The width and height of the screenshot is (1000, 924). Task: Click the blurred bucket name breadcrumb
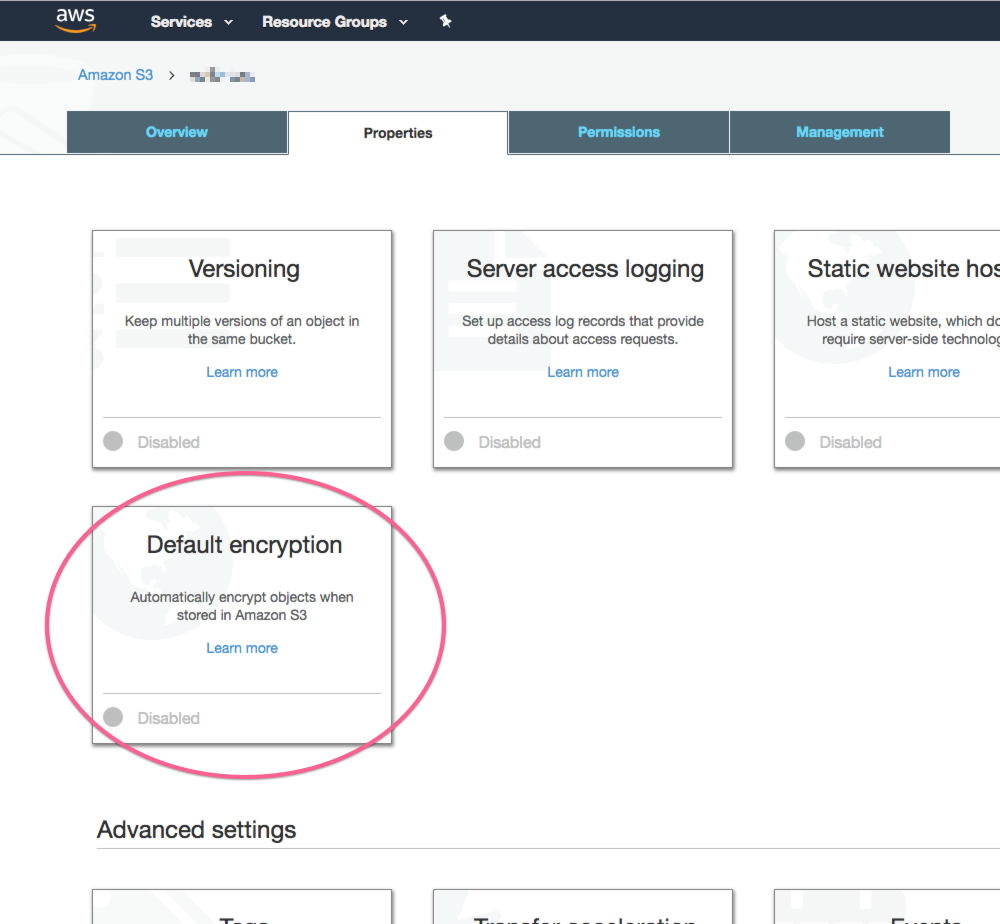pos(222,76)
